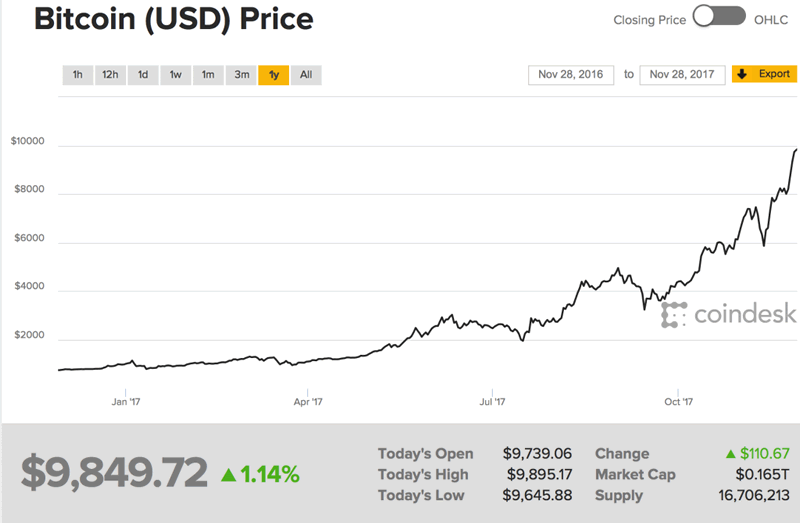Select the 1h time range
This screenshot has height=523, width=800.
[77, 75]
